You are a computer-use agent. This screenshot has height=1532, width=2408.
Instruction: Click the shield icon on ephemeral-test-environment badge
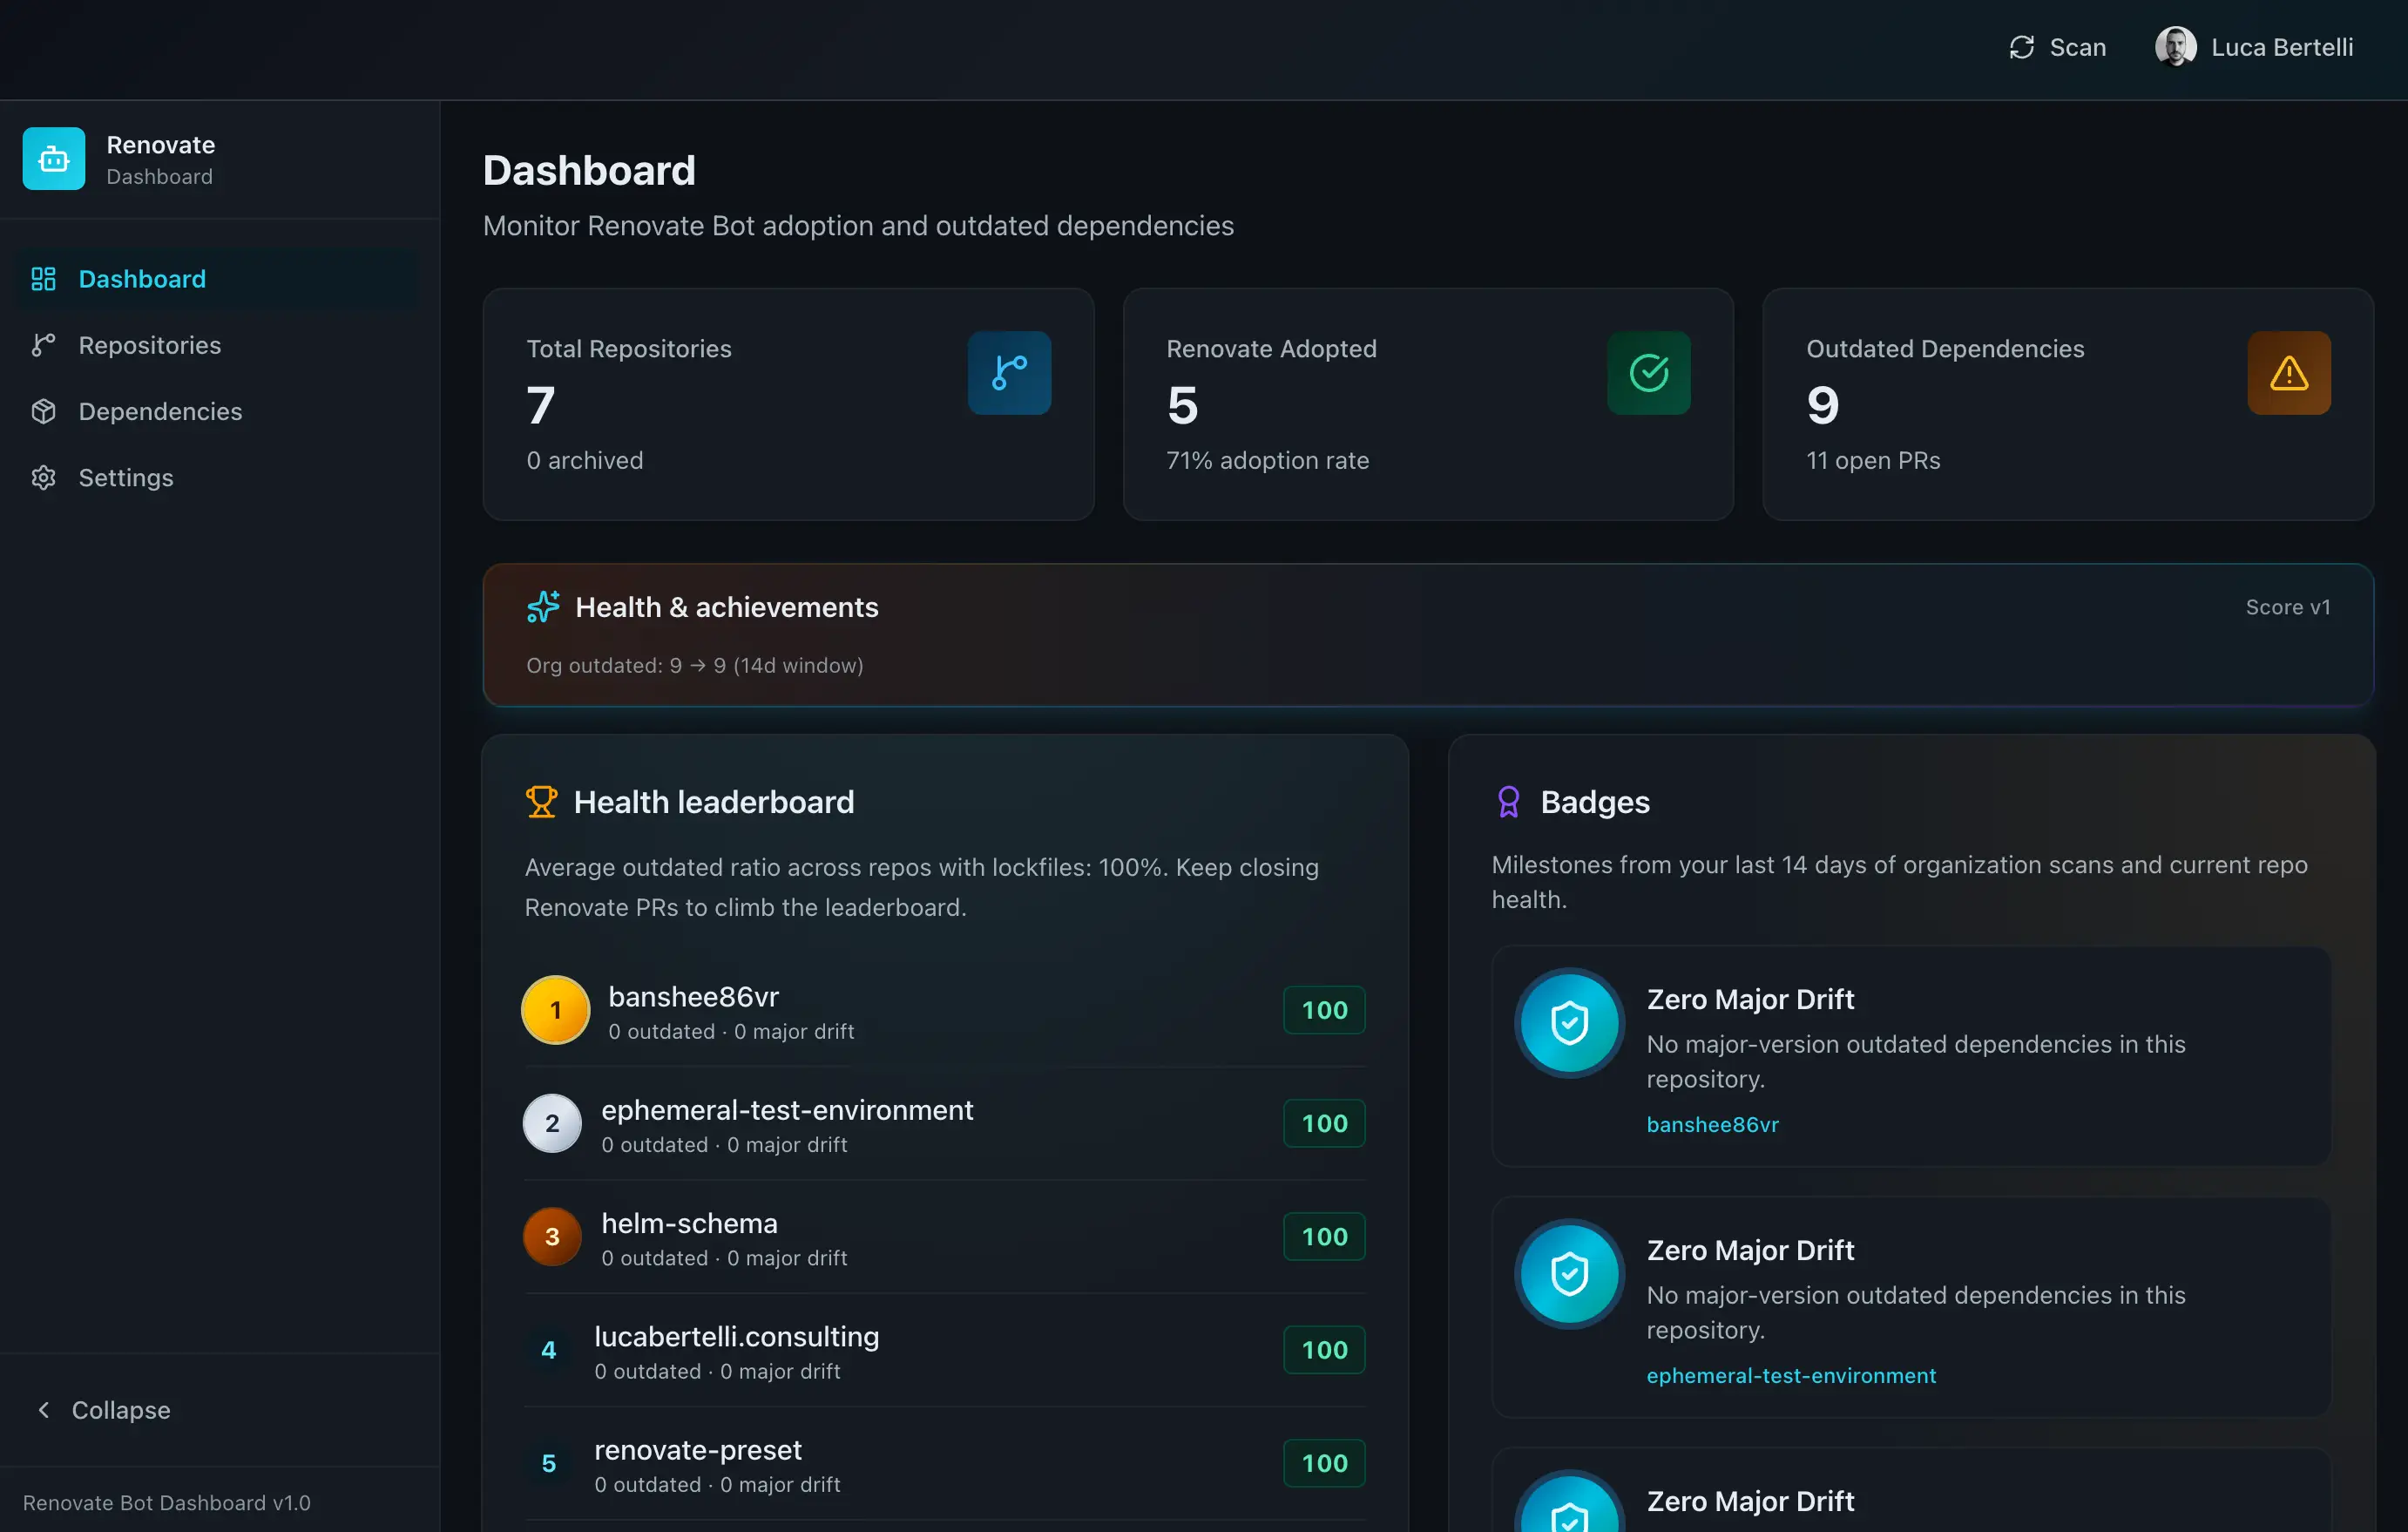click(x=1569, y=1273)
